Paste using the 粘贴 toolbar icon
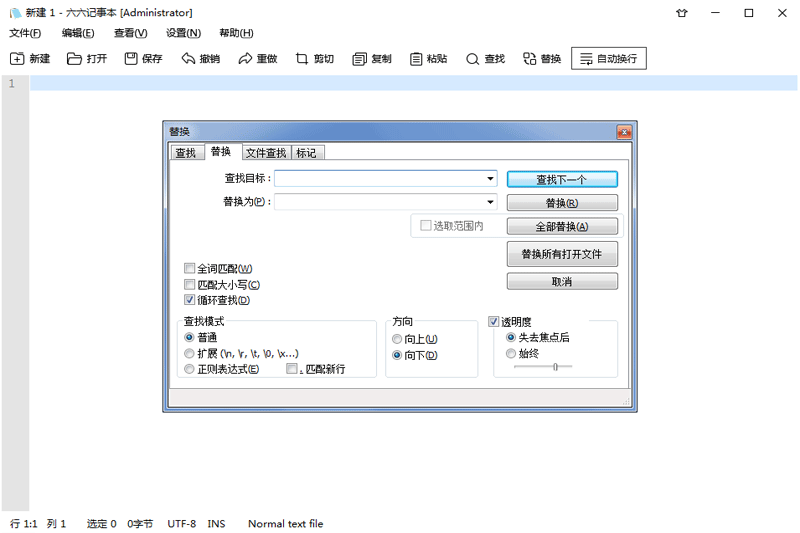Screen dimensions: 800x533 [x=416, y=59]
